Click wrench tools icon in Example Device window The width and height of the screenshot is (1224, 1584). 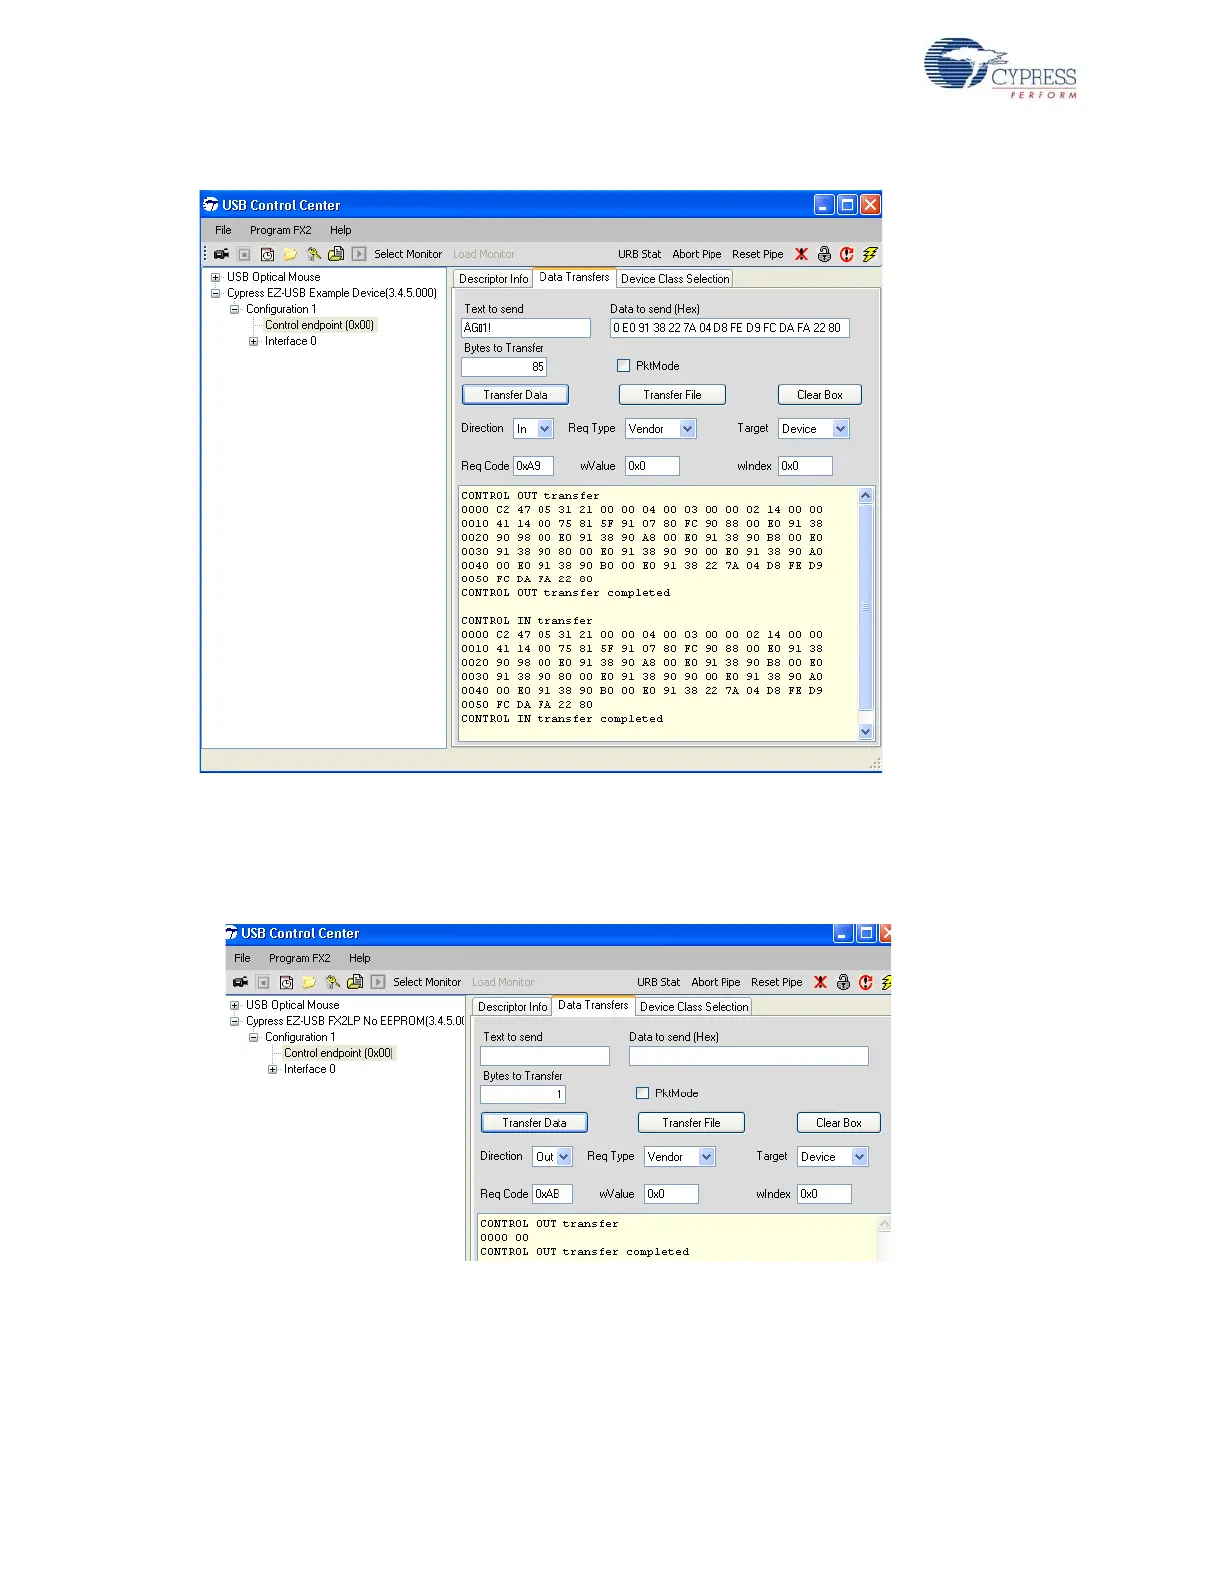click(x=313, y=254)
